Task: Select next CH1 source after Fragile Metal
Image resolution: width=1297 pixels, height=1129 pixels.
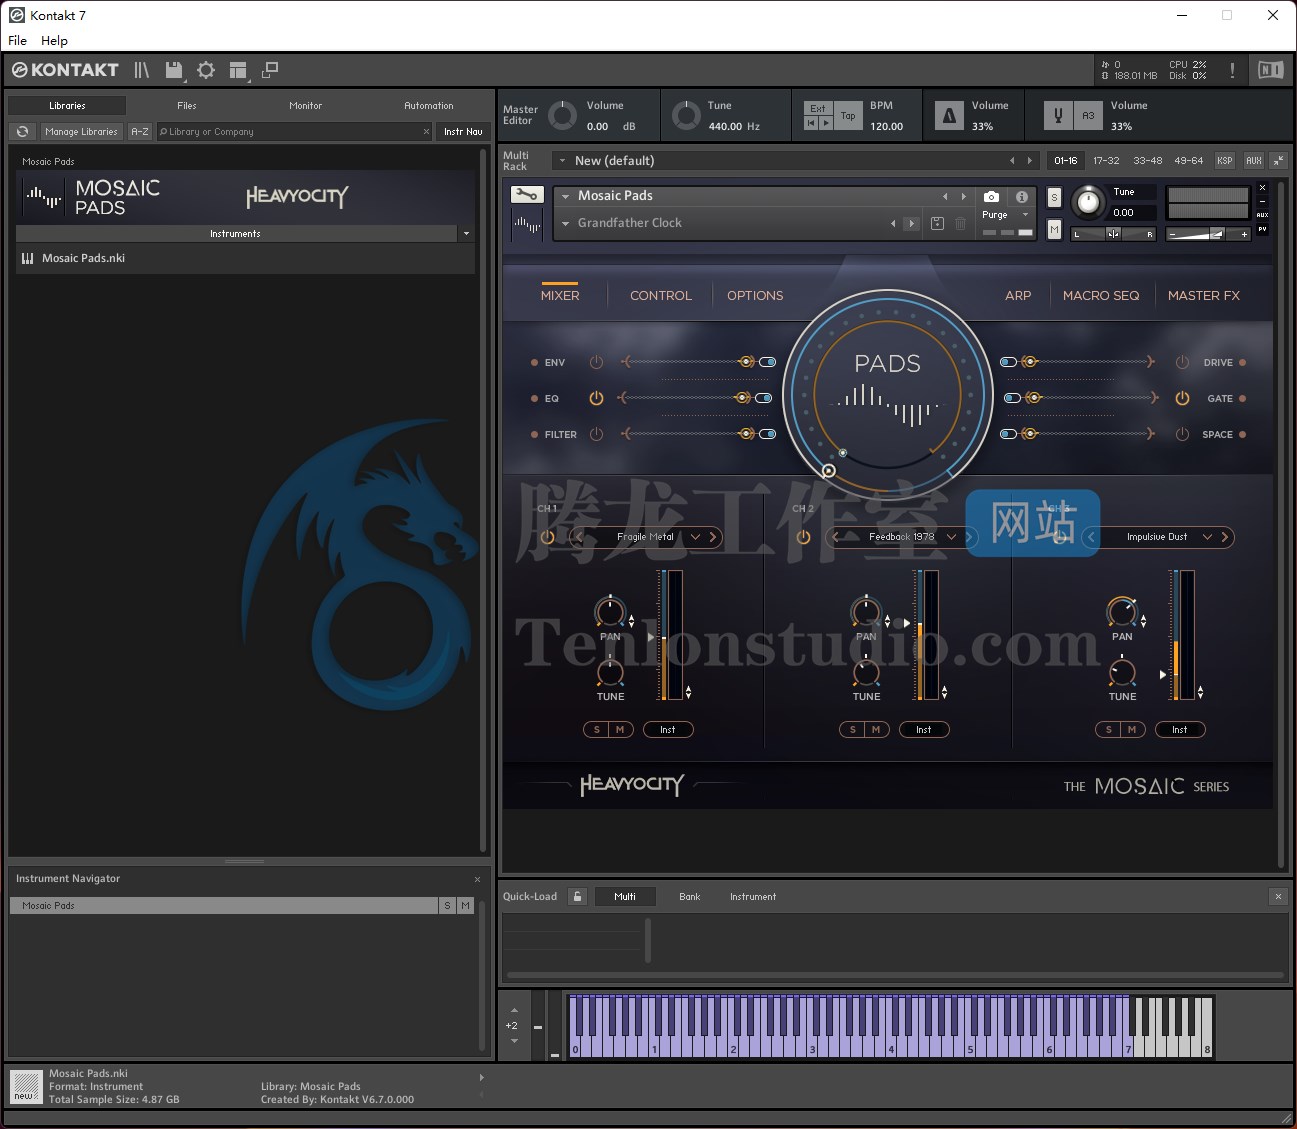Action: (x=713, y=537)
